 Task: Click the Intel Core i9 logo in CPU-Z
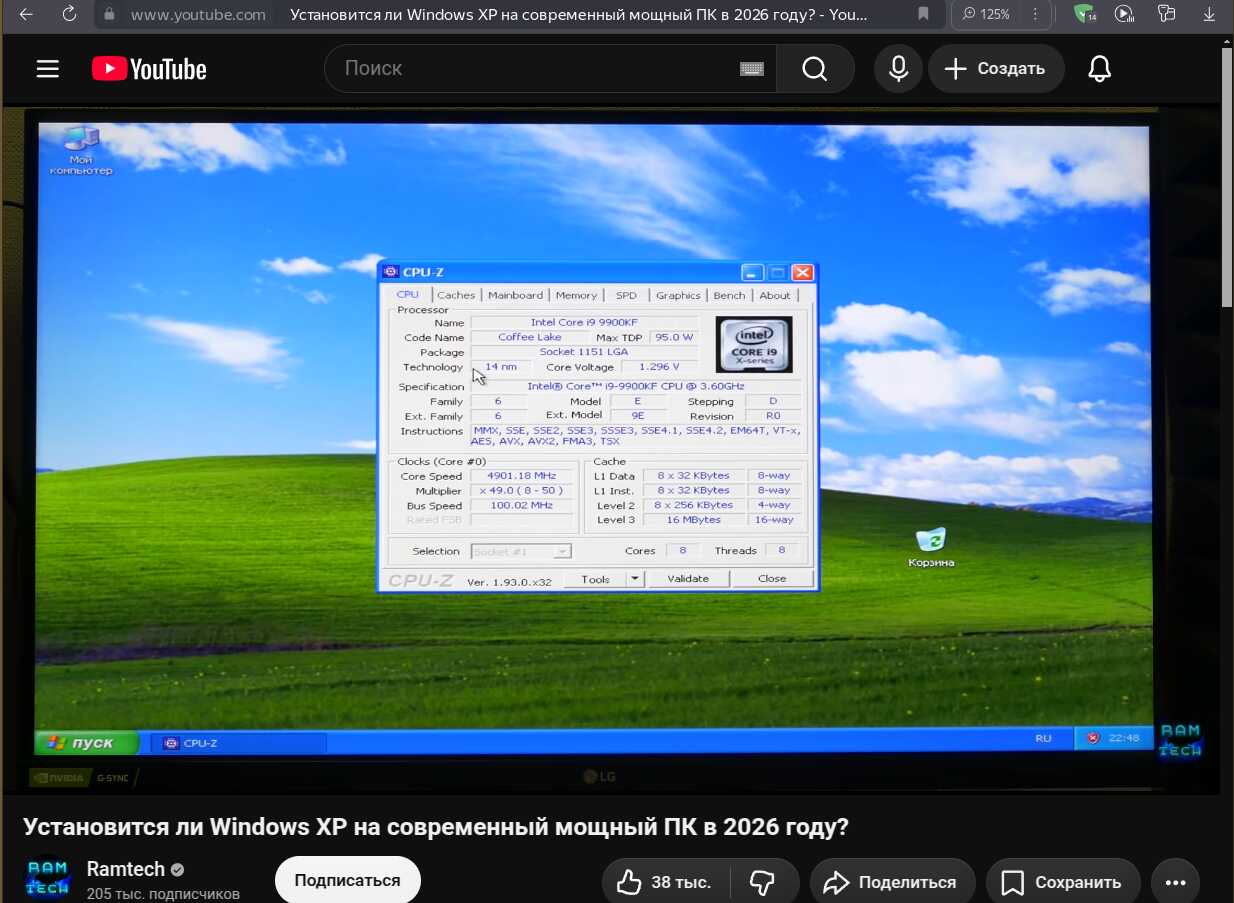(754, 344)
